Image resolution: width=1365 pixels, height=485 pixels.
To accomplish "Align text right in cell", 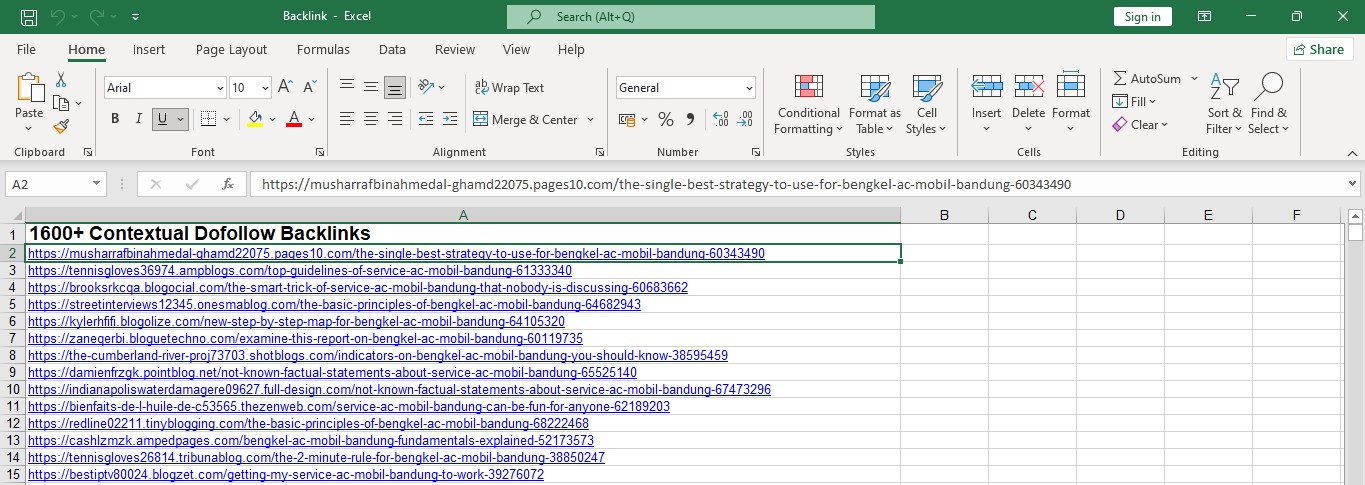I will tap(395, 119).
